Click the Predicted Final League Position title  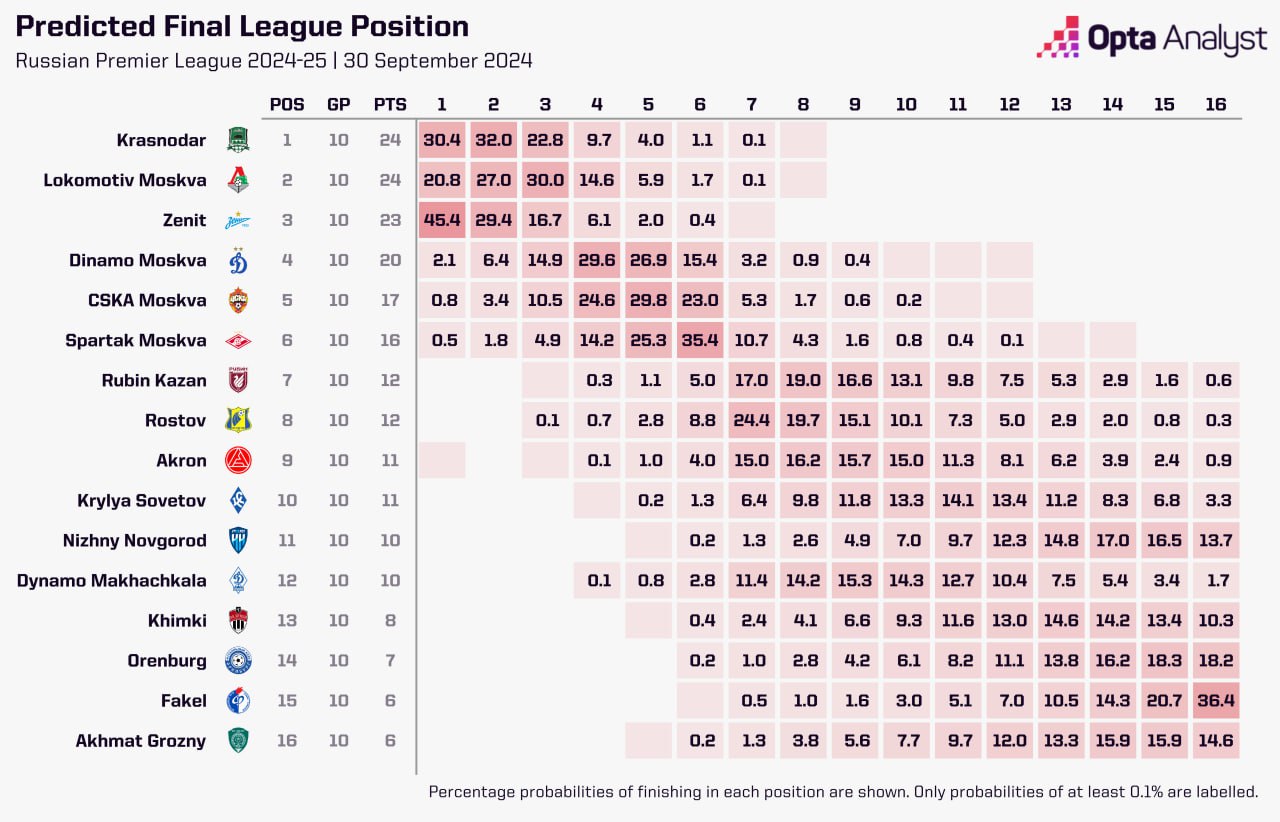pos(243,27)
